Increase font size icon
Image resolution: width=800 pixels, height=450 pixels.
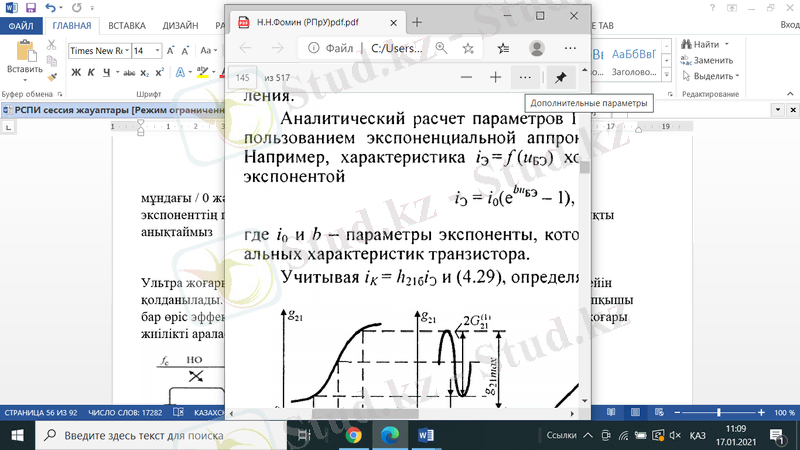point(170,51)
